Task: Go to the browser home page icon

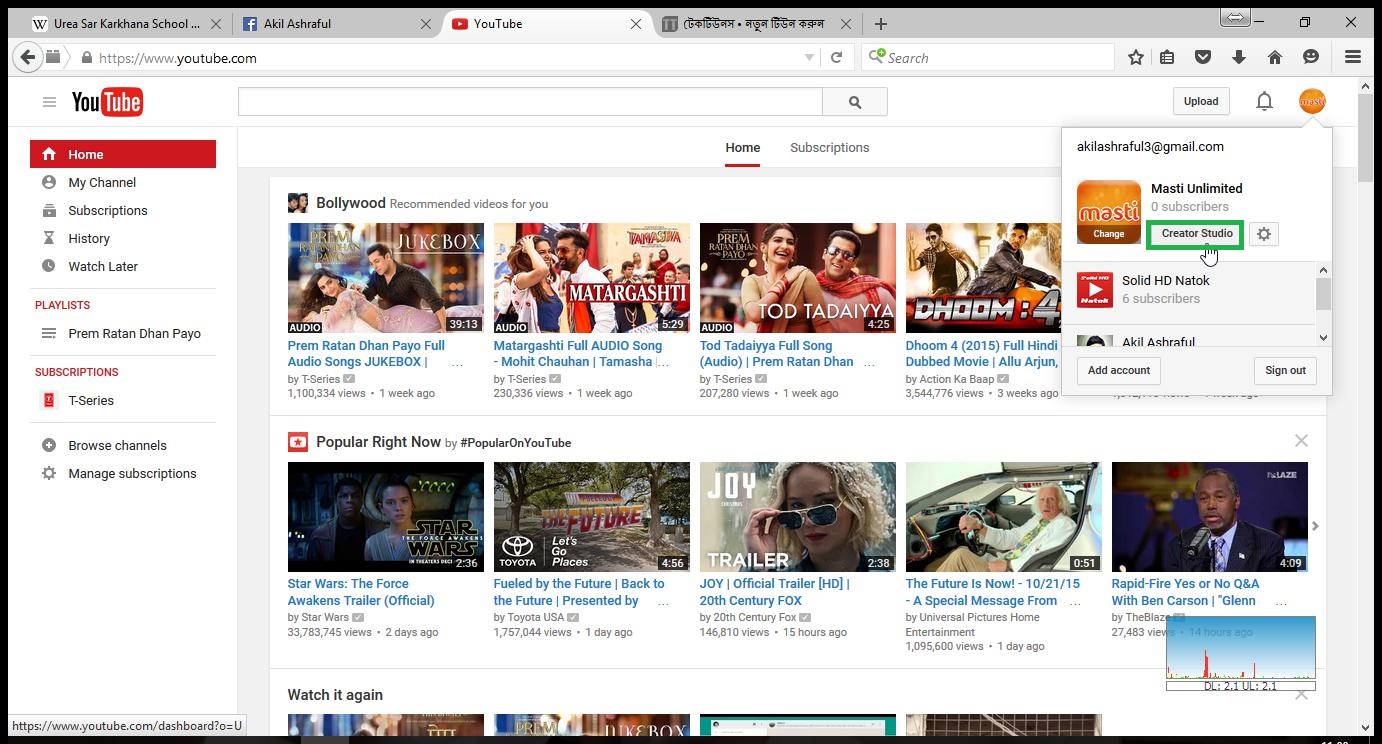Action: (1275, 58)
